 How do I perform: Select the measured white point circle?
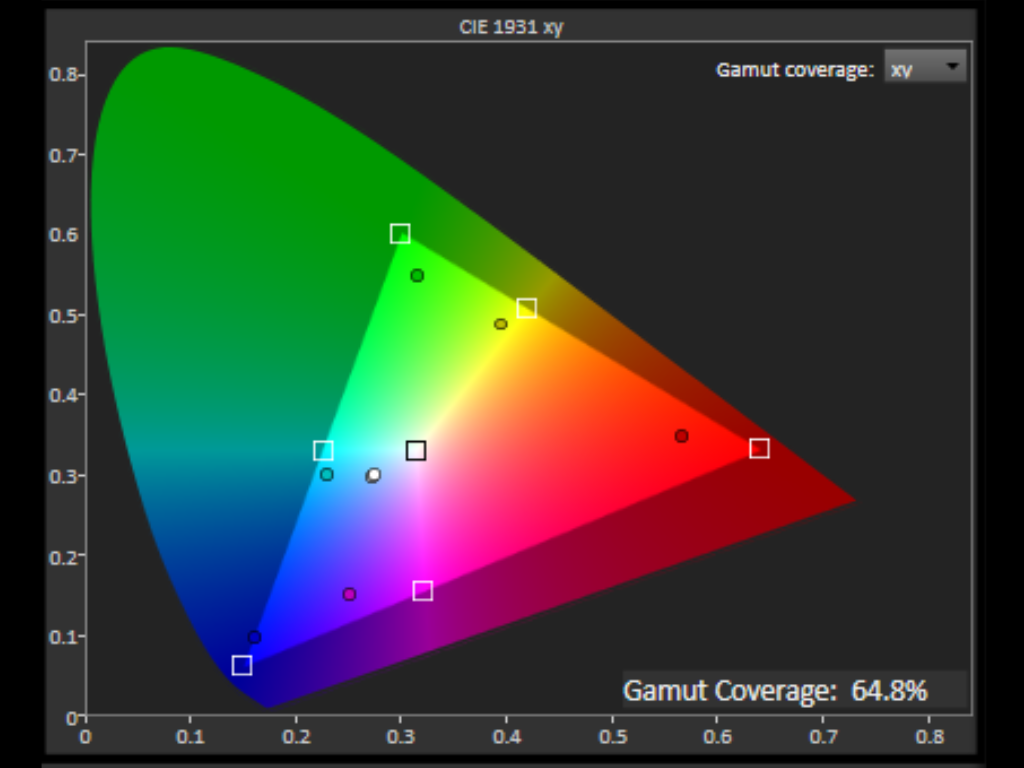click(373, 475)
